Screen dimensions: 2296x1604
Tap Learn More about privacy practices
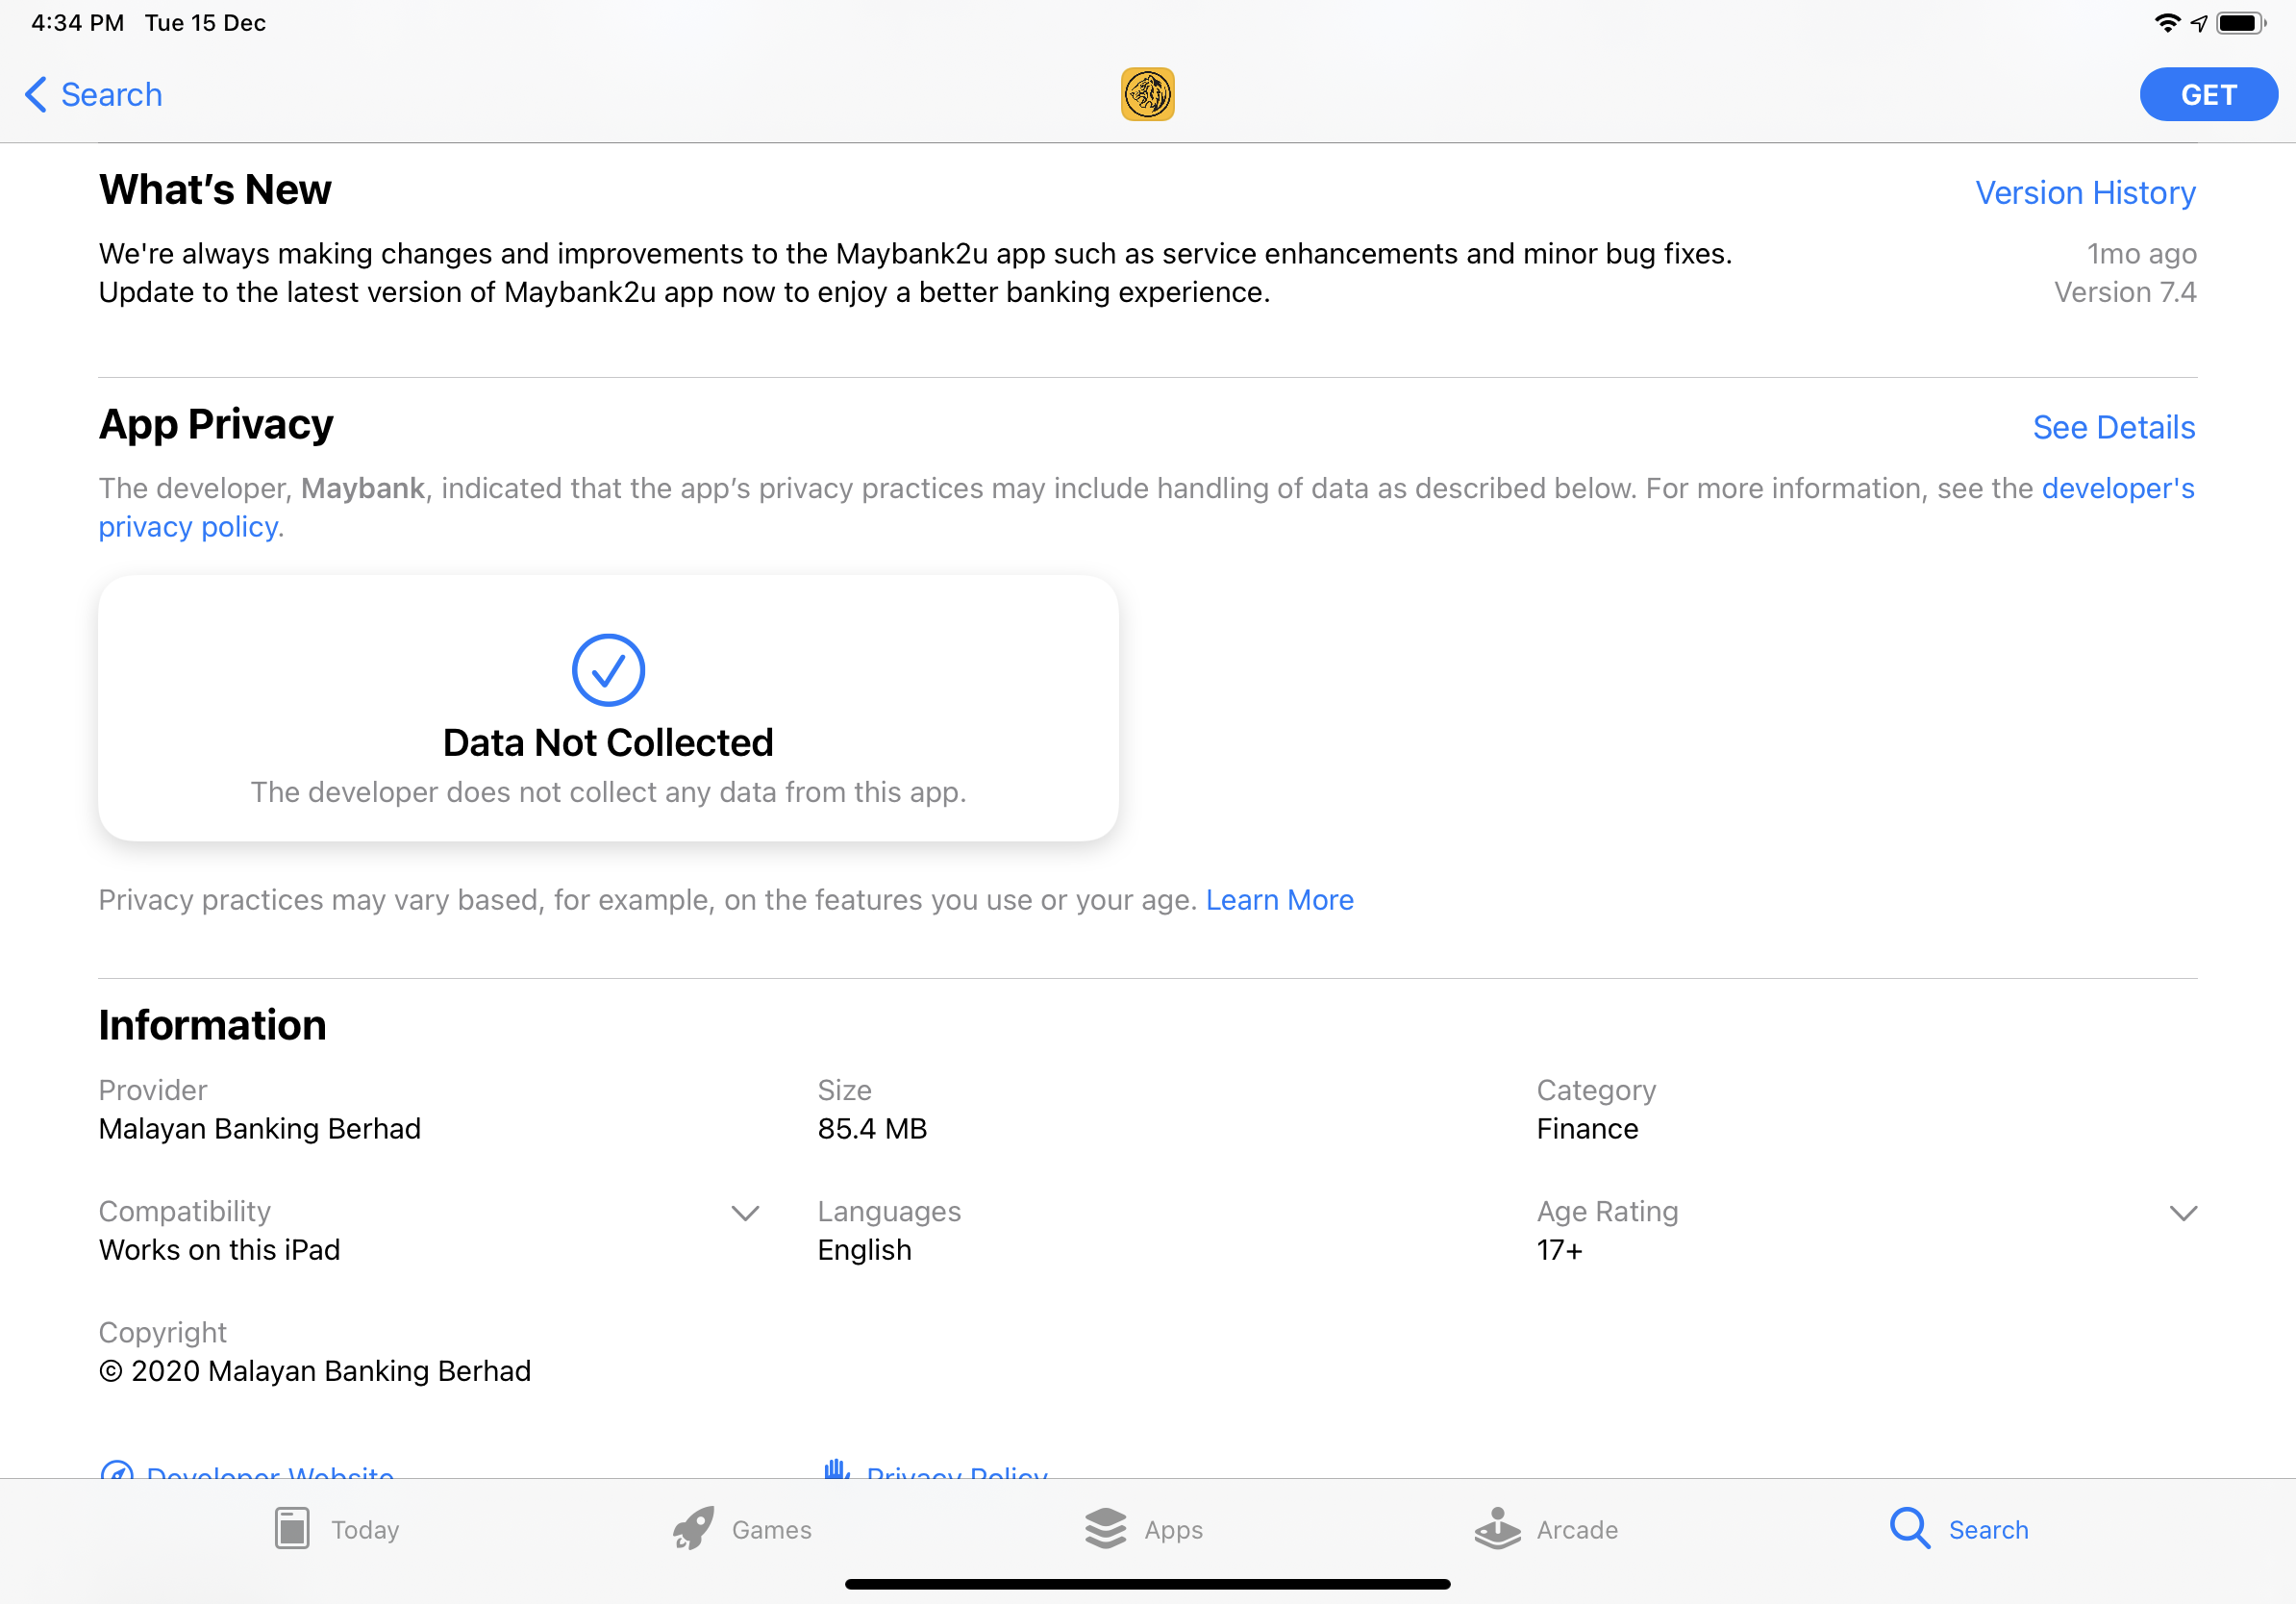[1279, 900]
